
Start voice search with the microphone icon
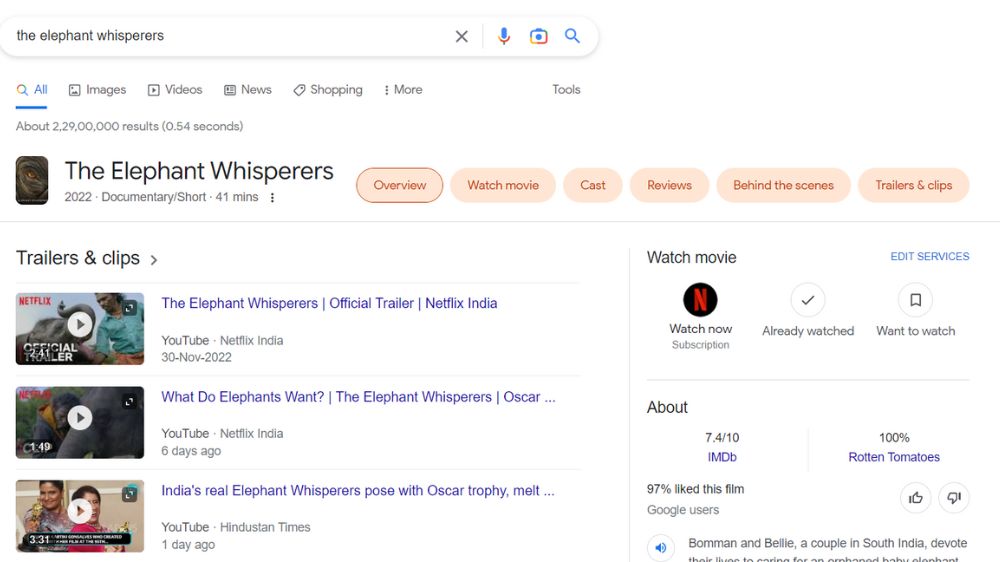click(x=504, y=36)
